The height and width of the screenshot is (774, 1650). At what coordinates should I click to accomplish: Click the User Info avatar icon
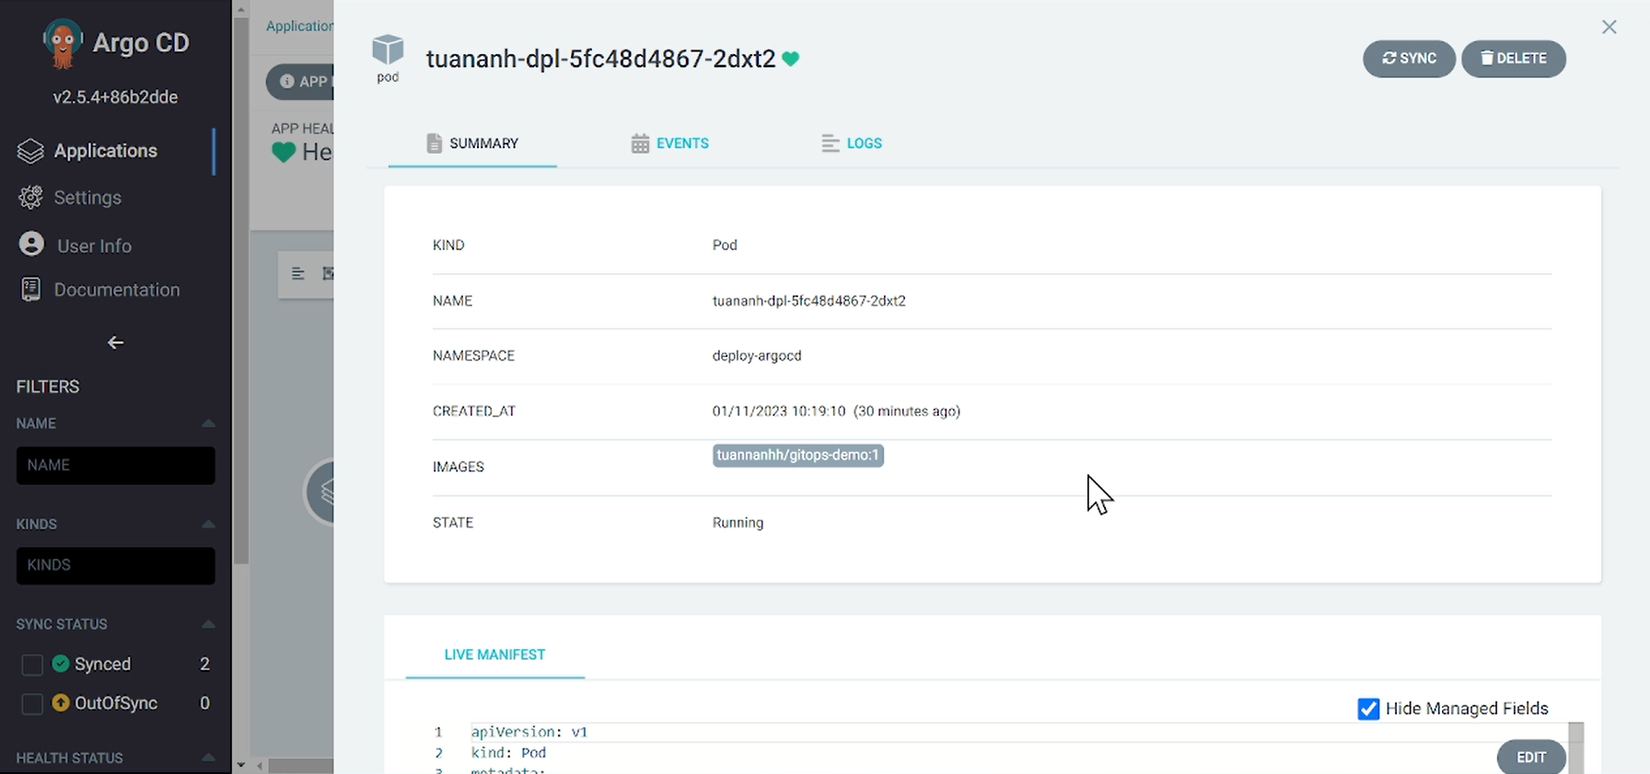[x=32, y=245]
